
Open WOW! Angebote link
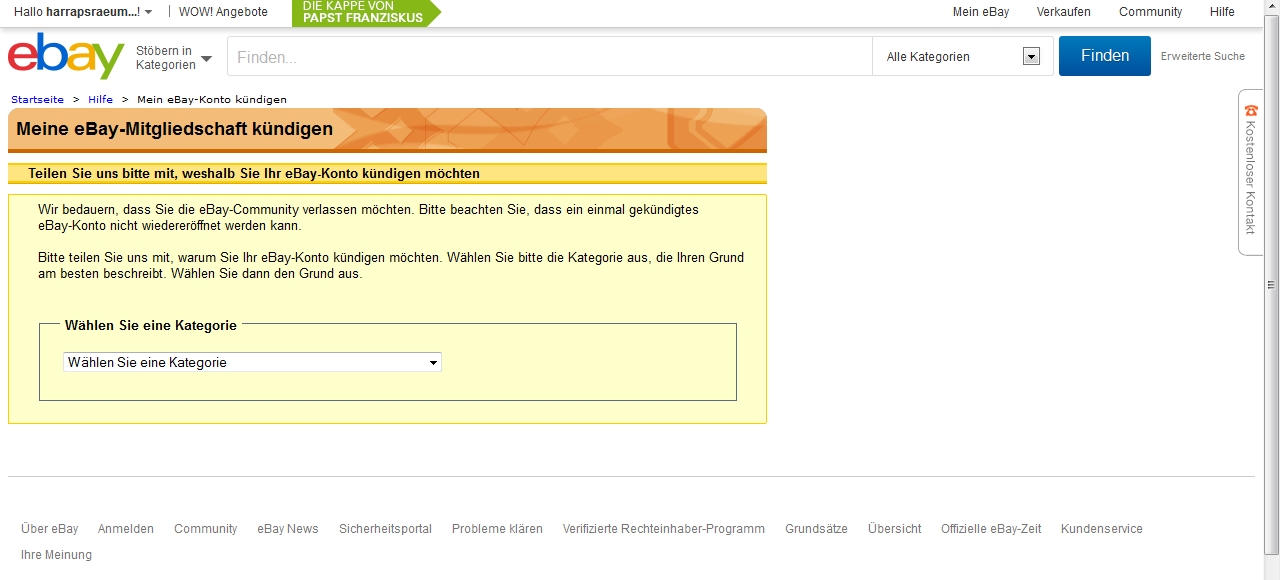click(x=223, y=12)
